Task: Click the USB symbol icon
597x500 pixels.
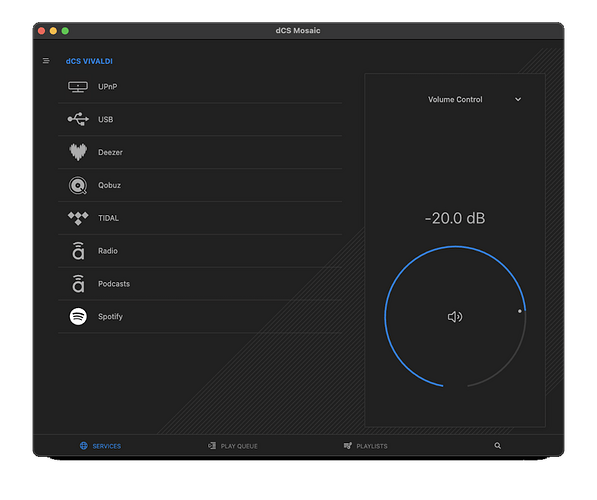Action: tap(78, 119)
